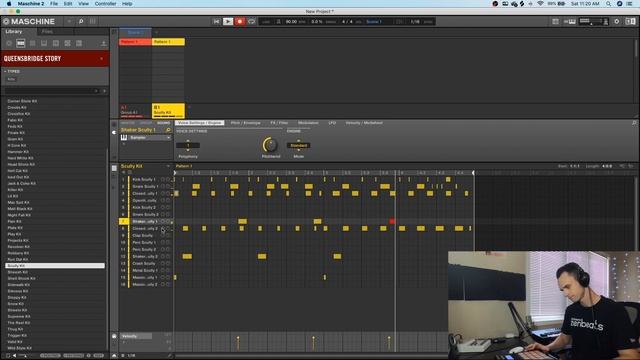Open the LFO tab
640x360 pixels.
pos(332,123)
